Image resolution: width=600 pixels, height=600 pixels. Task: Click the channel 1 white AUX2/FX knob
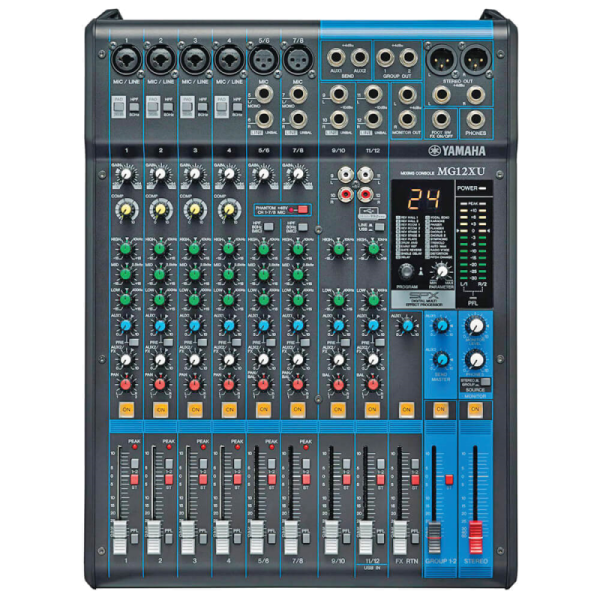click(x=125, y=360)
